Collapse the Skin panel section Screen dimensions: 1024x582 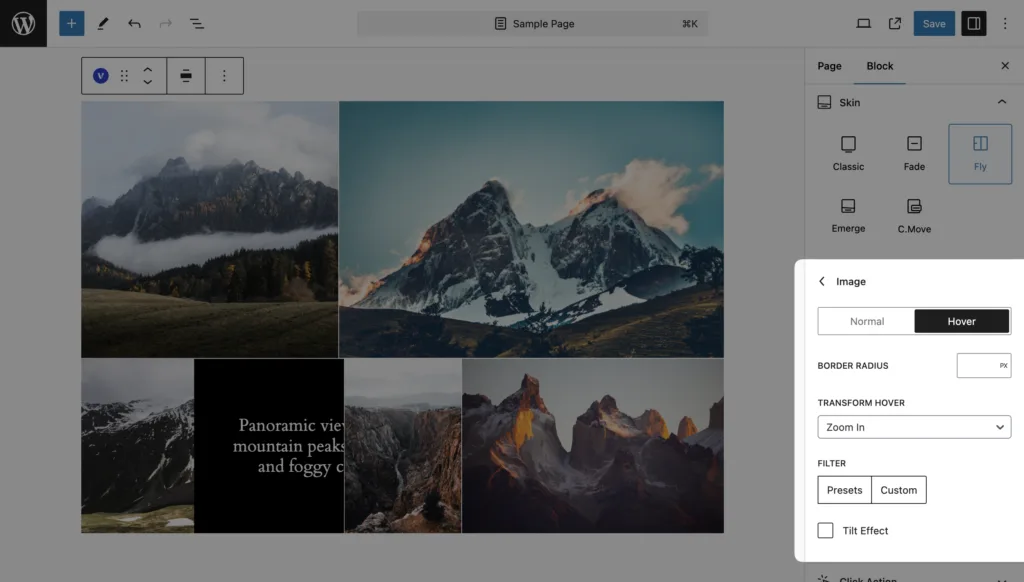click(1001, 102)
